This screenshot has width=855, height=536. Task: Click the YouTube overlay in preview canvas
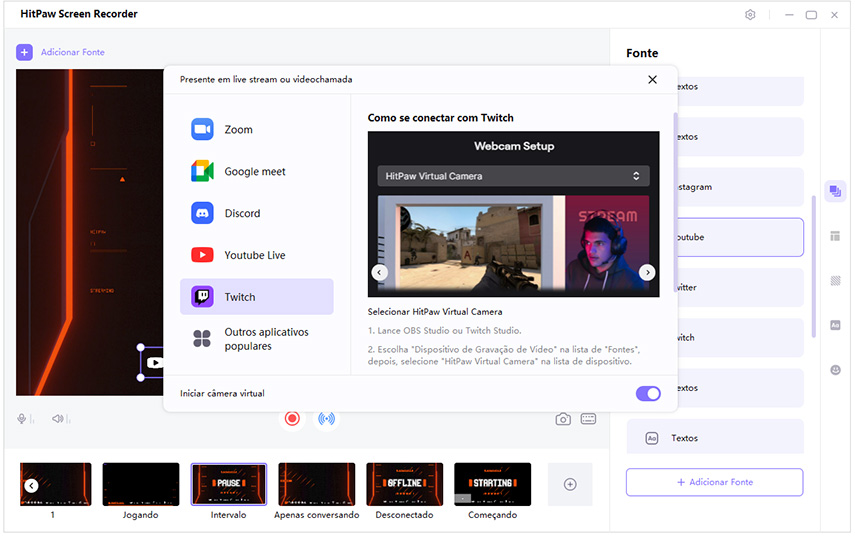click(x=152, y=363)
